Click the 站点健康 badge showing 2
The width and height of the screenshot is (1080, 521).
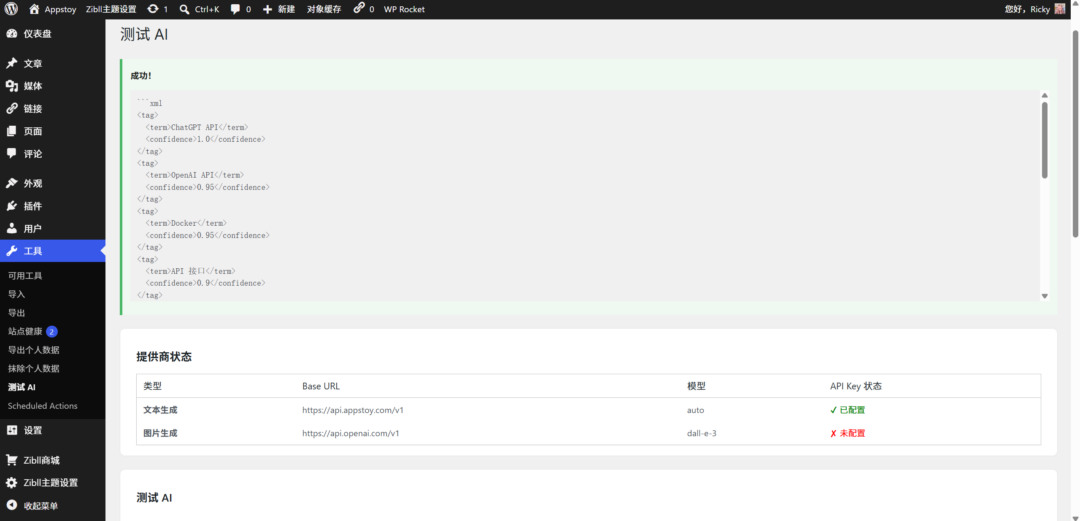coord(52,331)
